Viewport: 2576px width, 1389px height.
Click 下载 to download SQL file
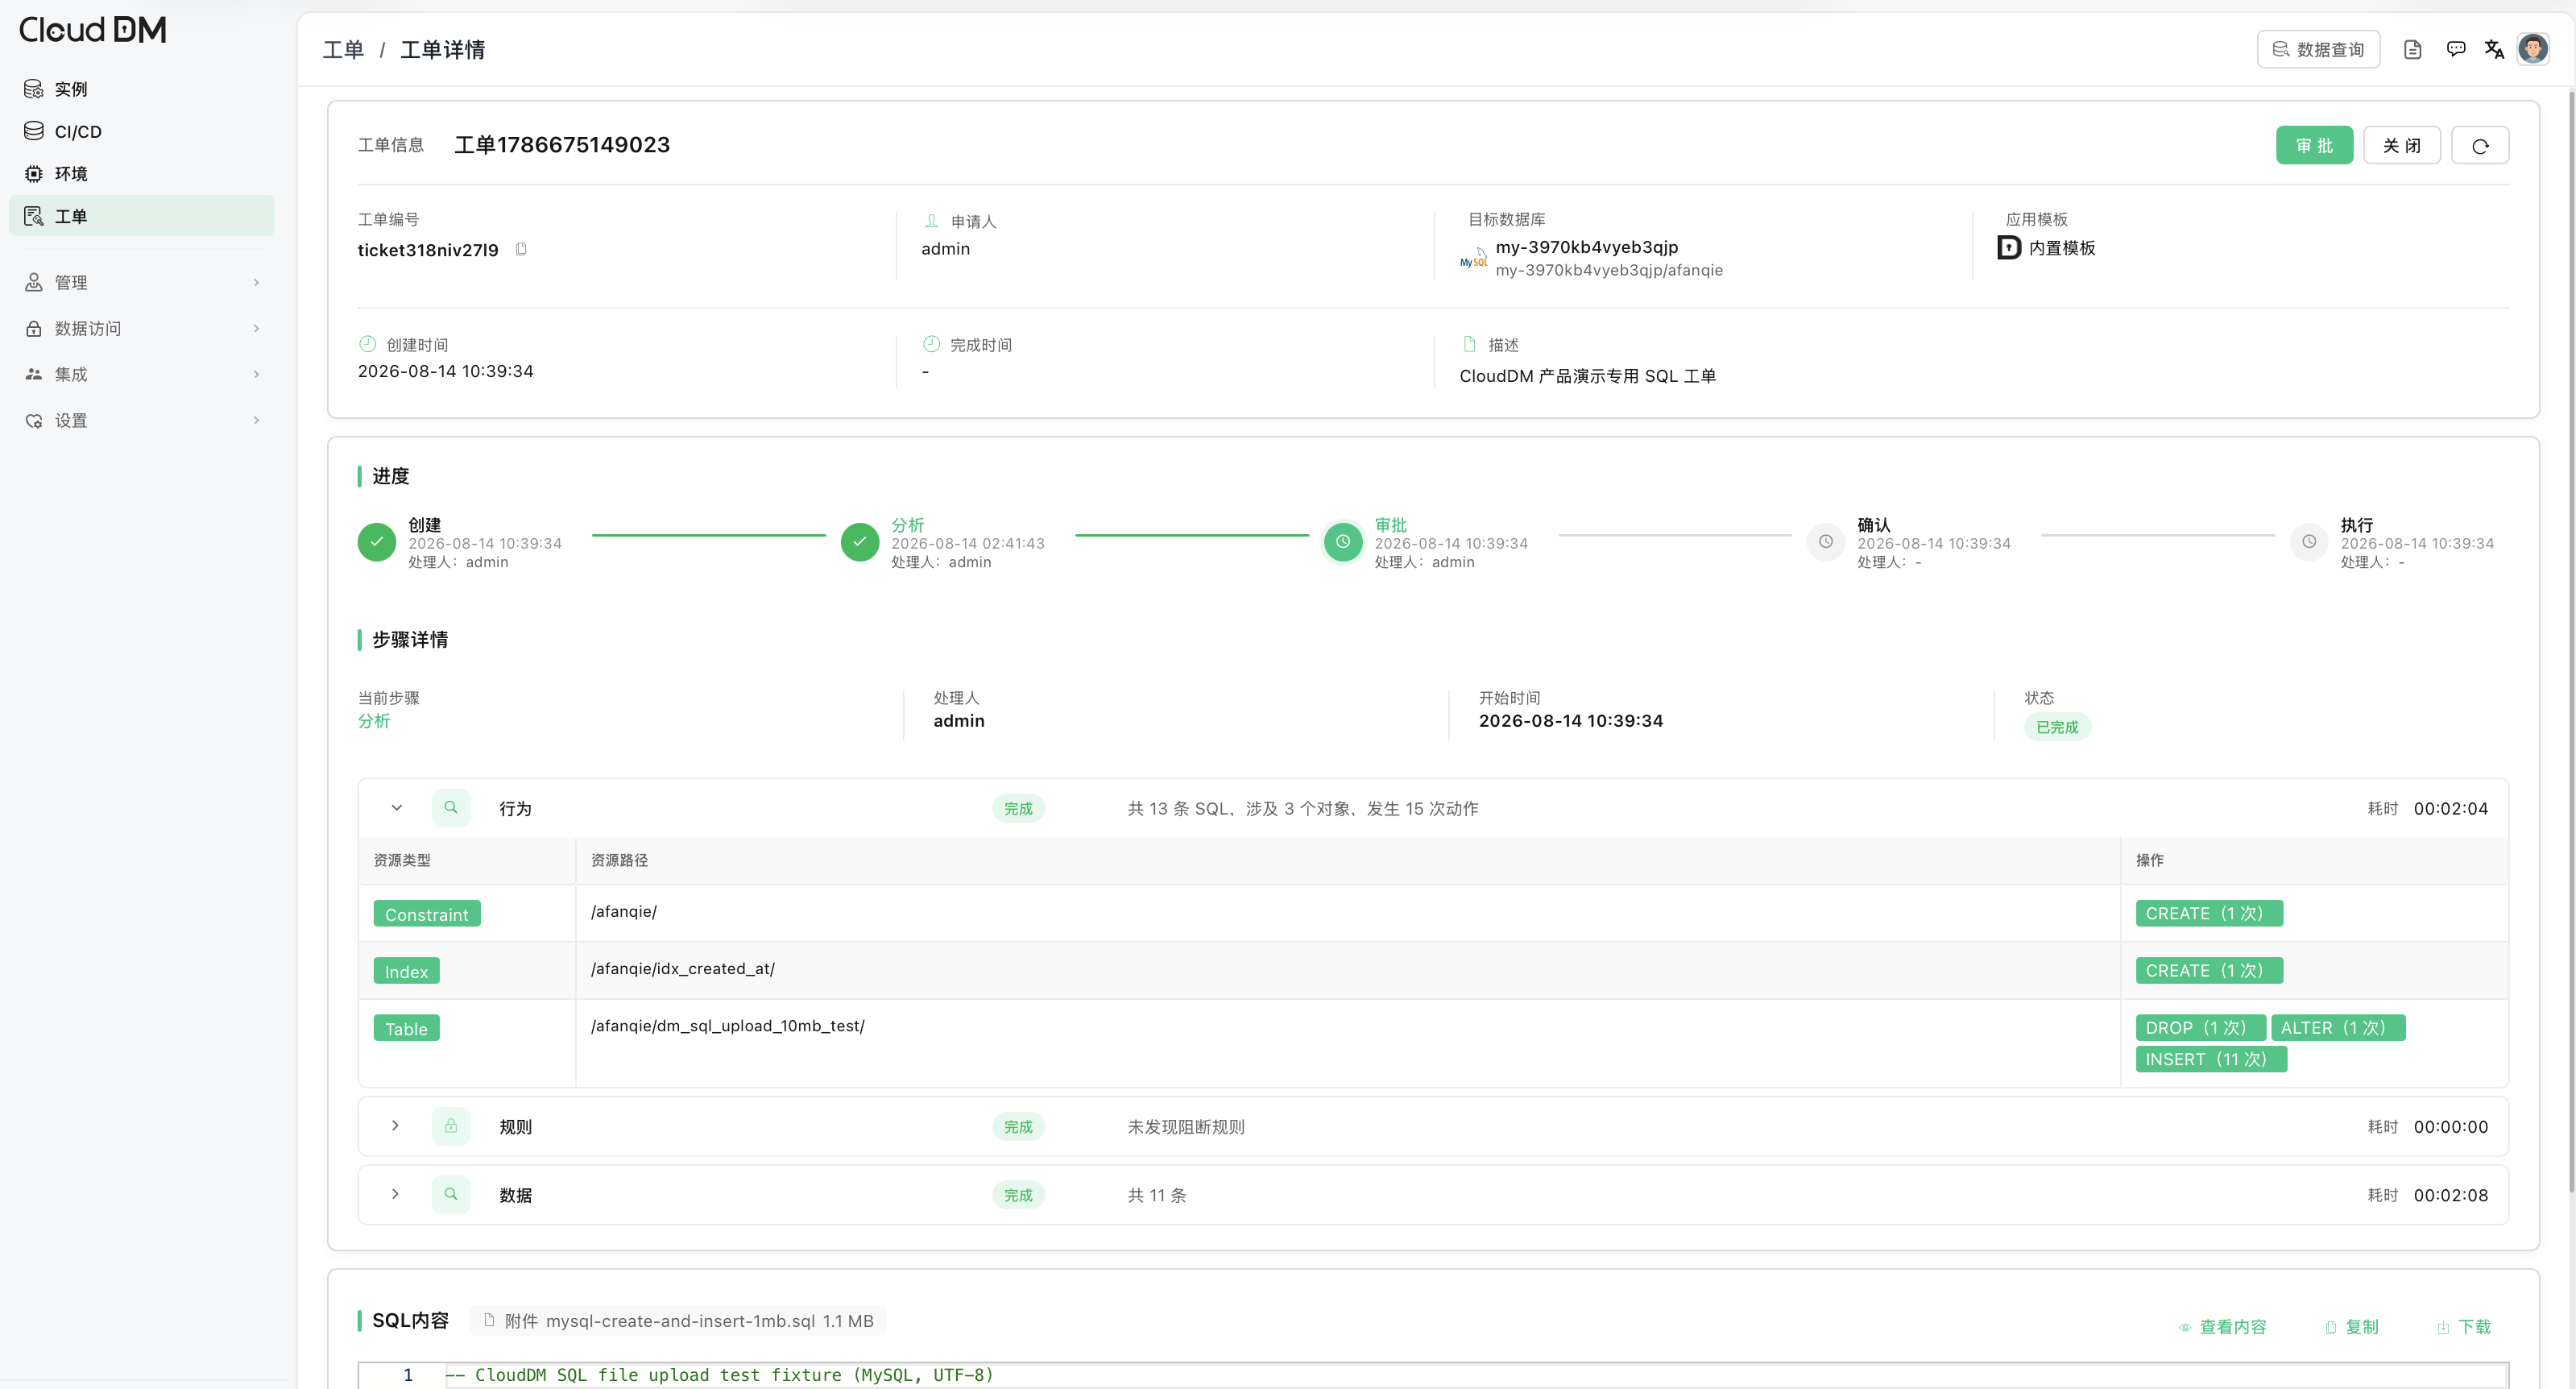(x=2464, y=1327)
